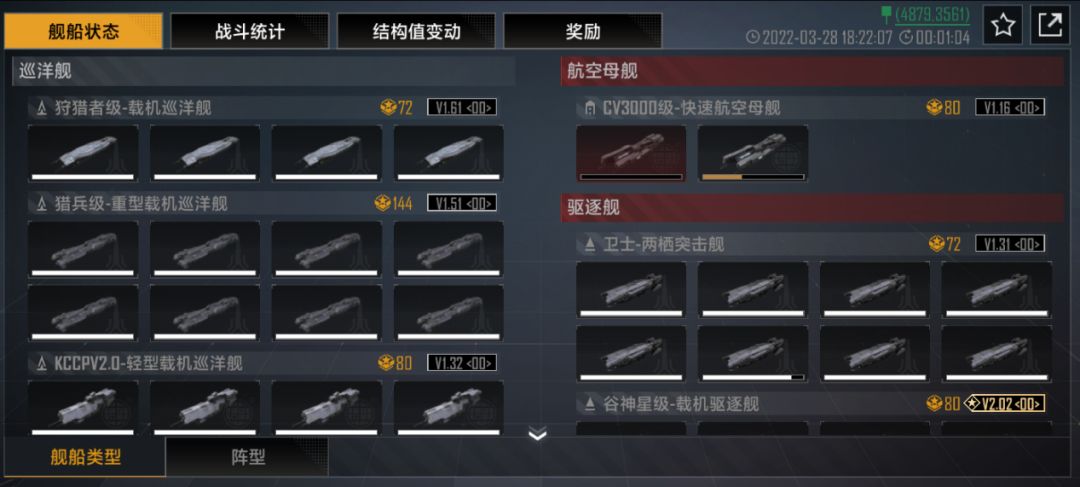
Task: Click the star favorite icon
Action: point(1002,25)
